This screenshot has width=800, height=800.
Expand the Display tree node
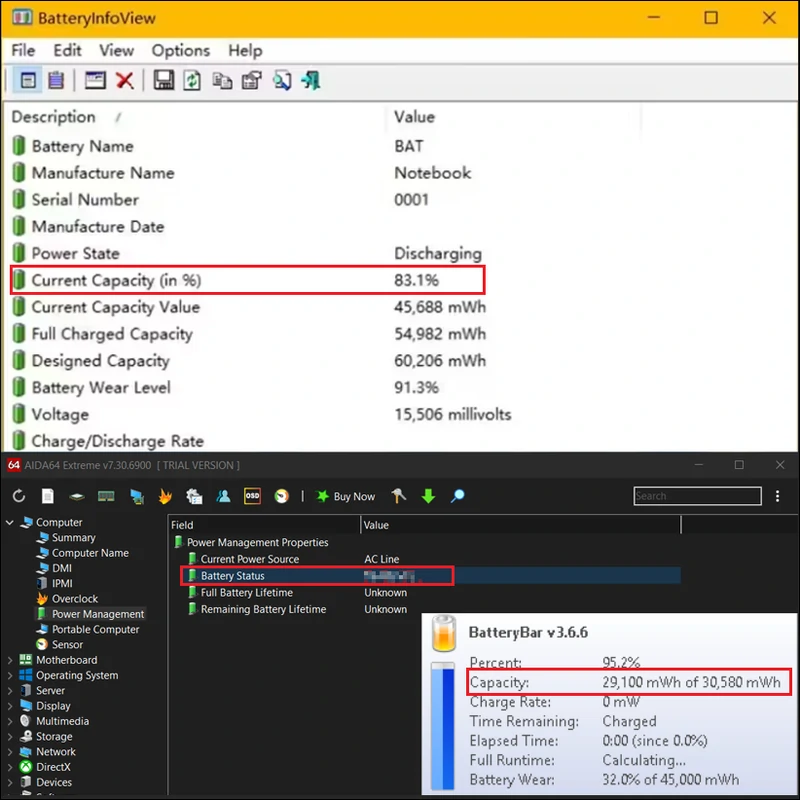tap(11, 706)
